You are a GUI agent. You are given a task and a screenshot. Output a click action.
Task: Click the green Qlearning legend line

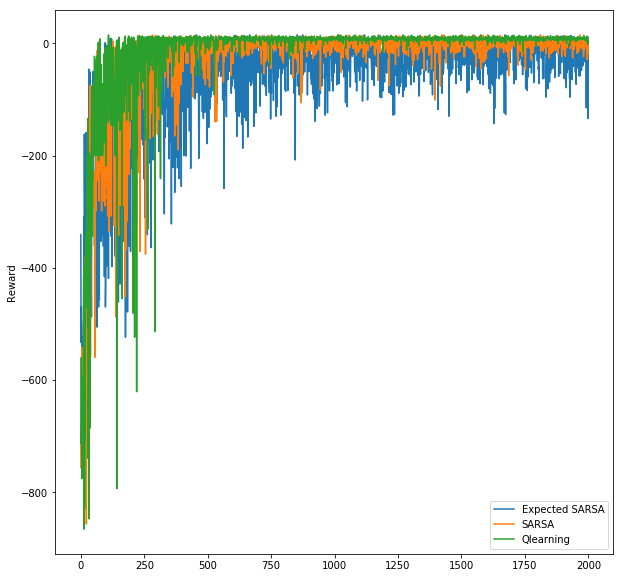click(x=504, y=539)
